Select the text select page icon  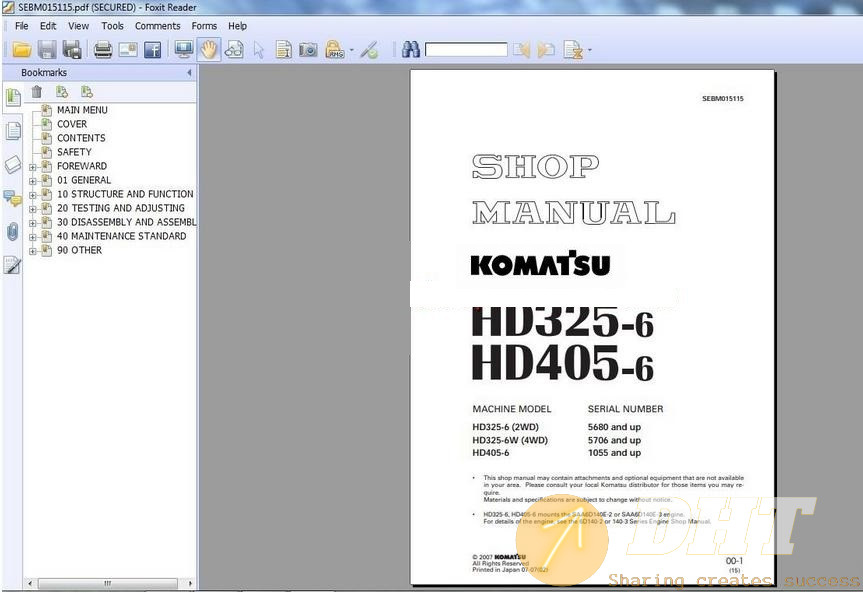click(283, 50)
